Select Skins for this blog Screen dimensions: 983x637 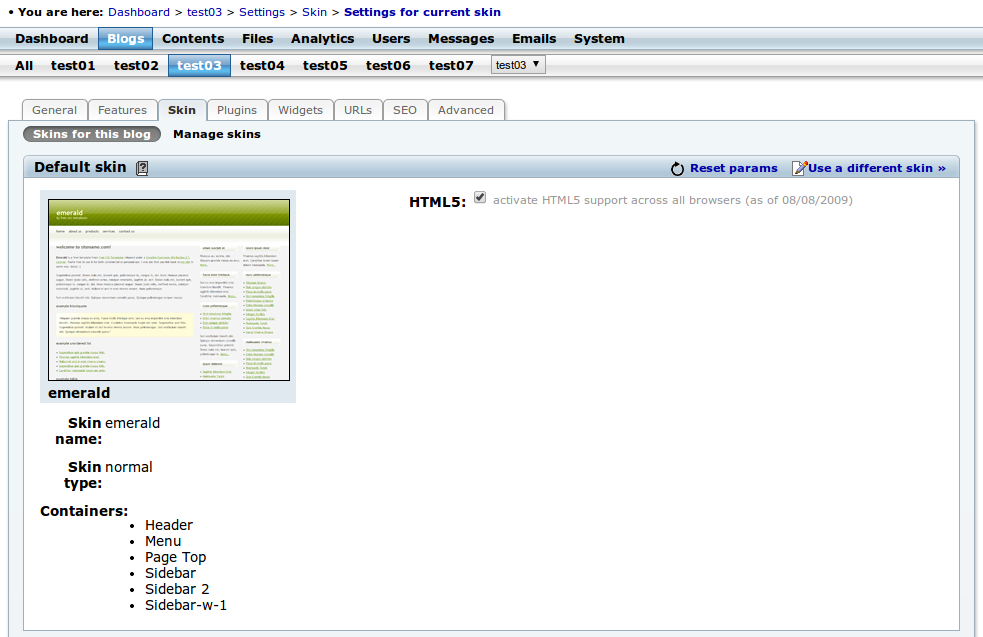point(92,134)
